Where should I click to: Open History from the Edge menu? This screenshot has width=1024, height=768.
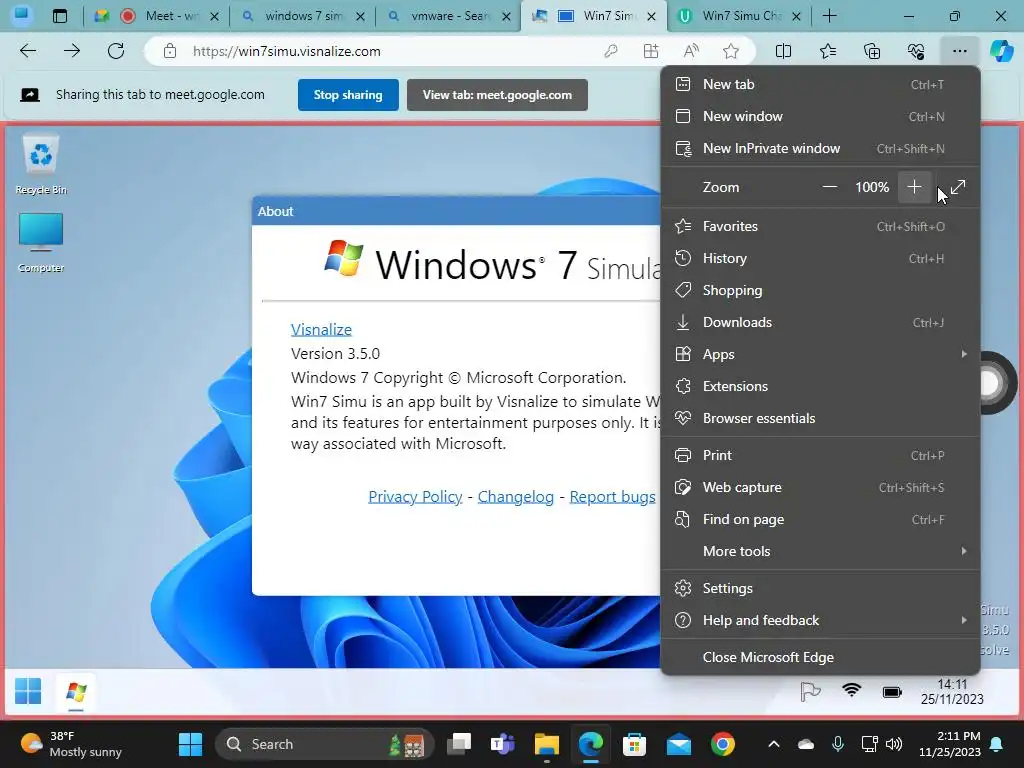click(821, 258)
